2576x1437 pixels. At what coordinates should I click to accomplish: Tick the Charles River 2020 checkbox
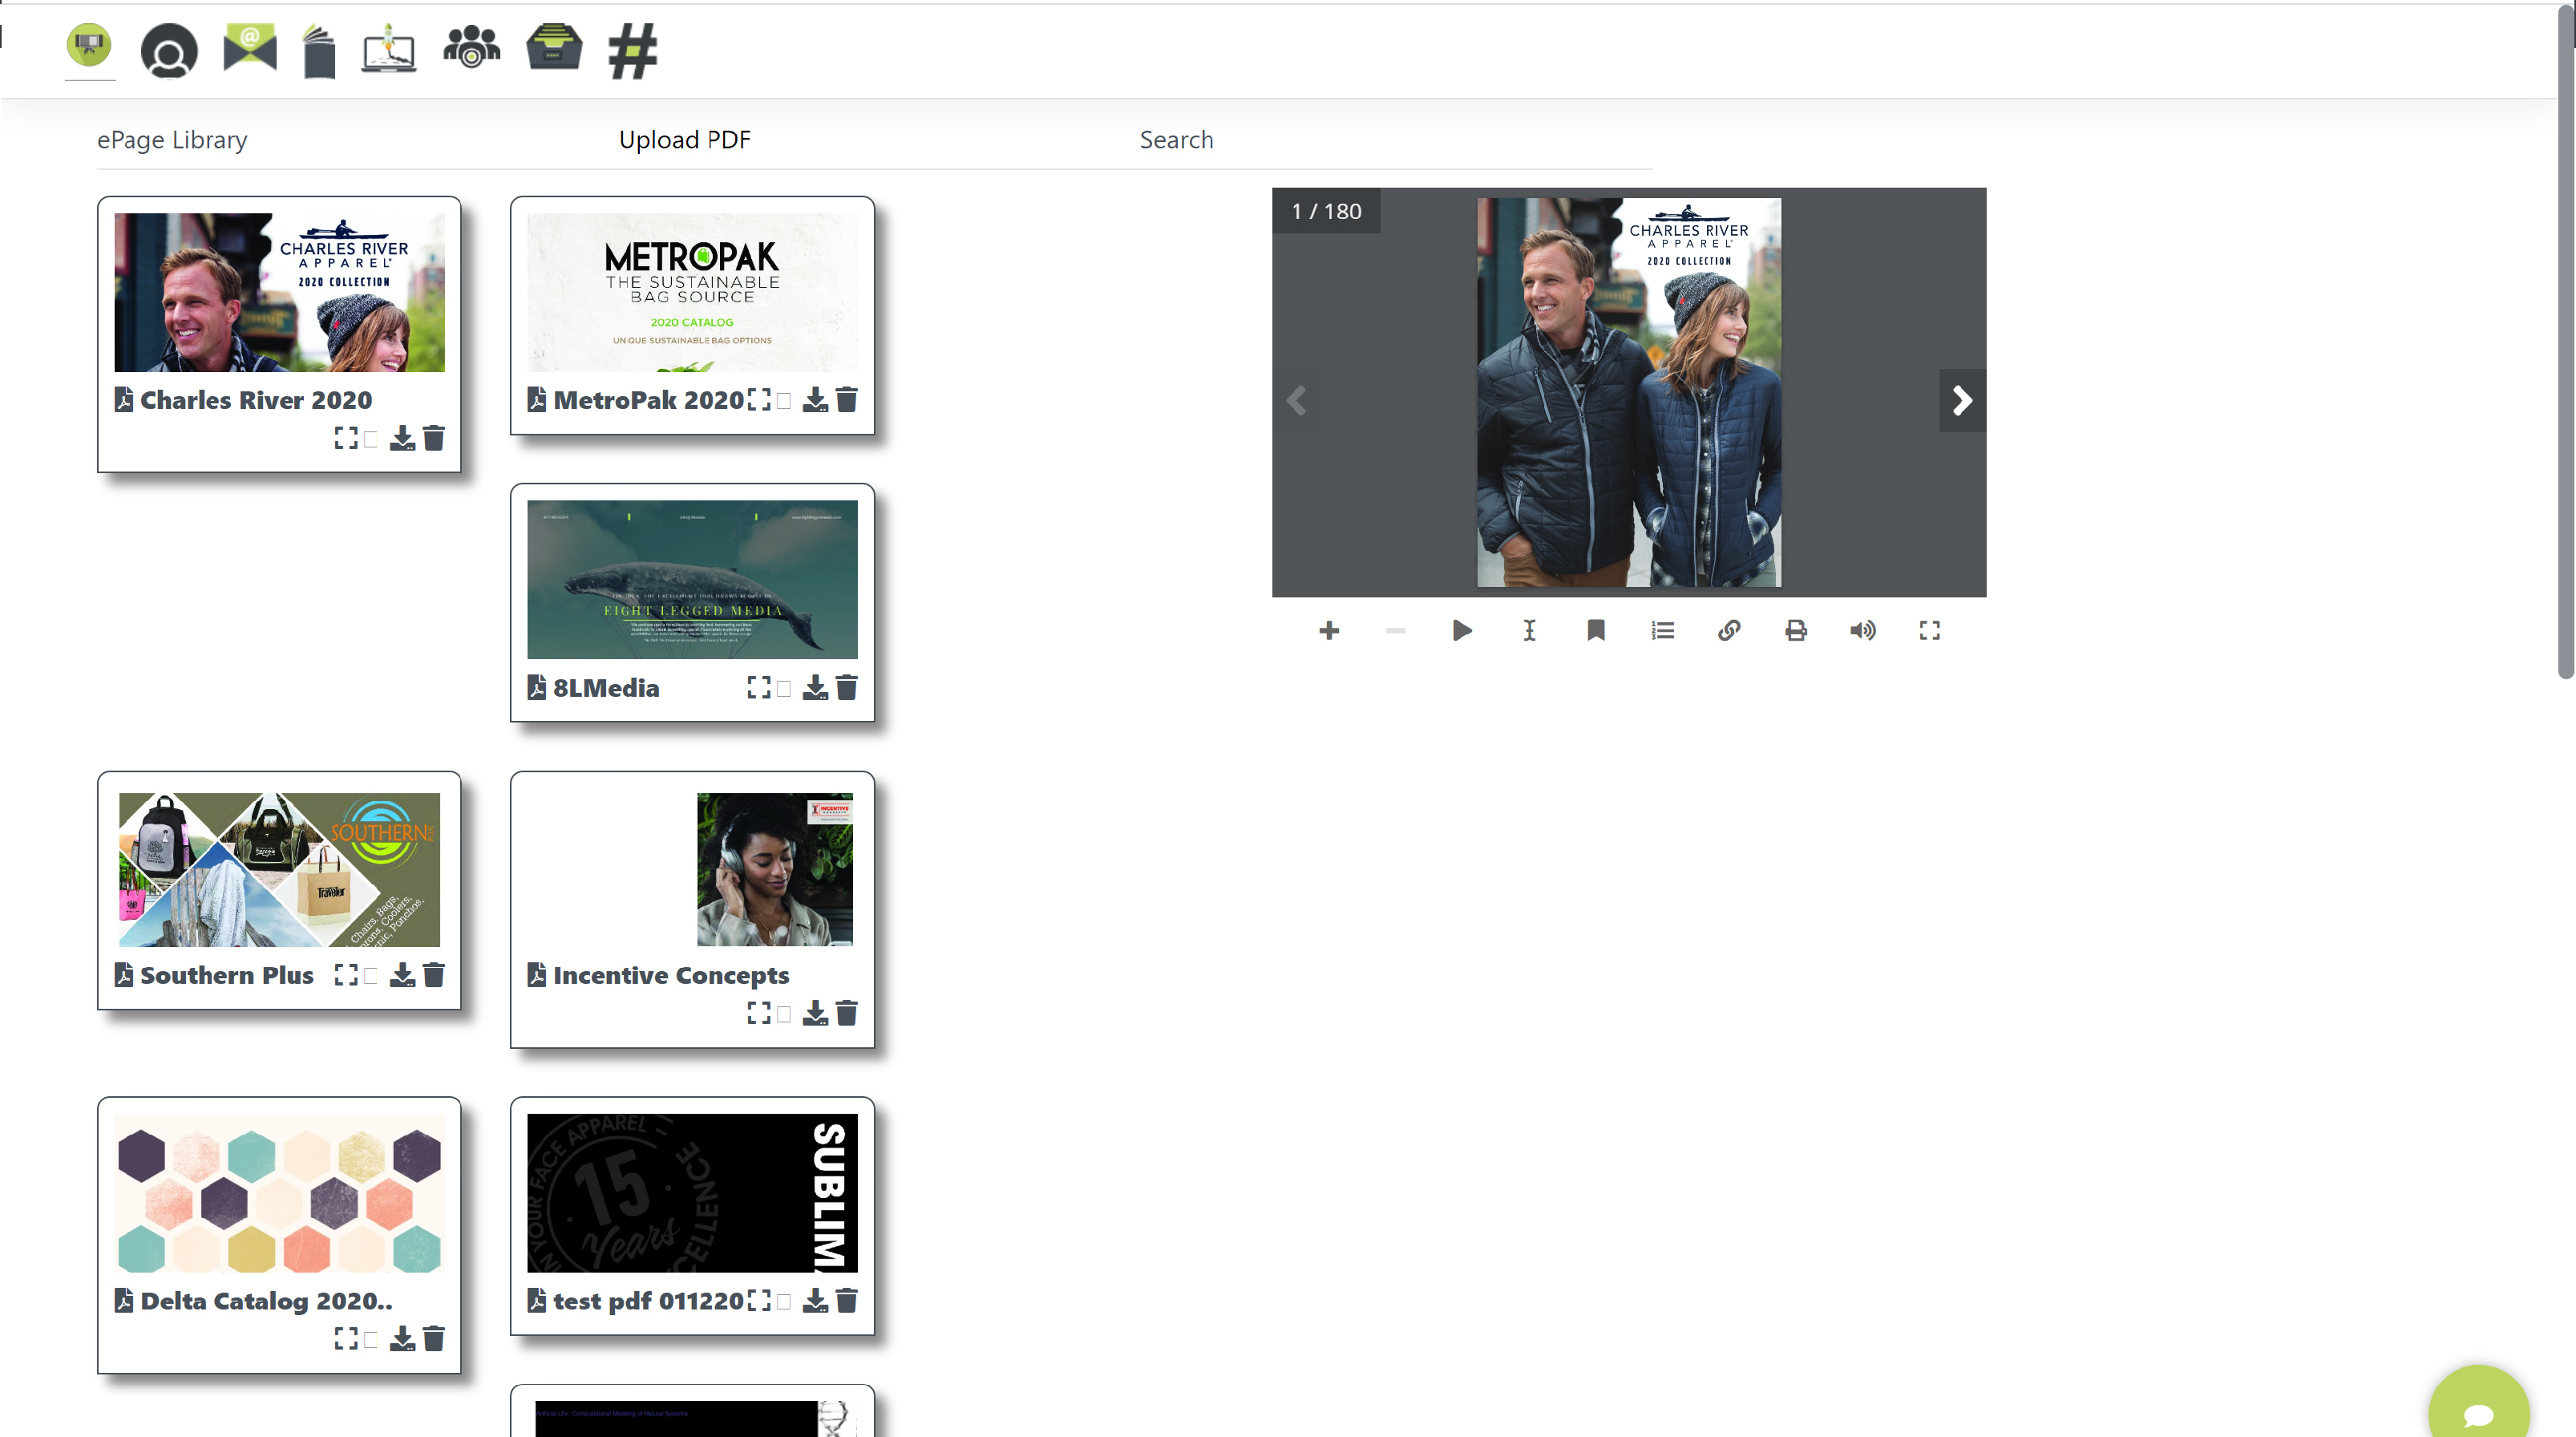click(x=371, y=439)
